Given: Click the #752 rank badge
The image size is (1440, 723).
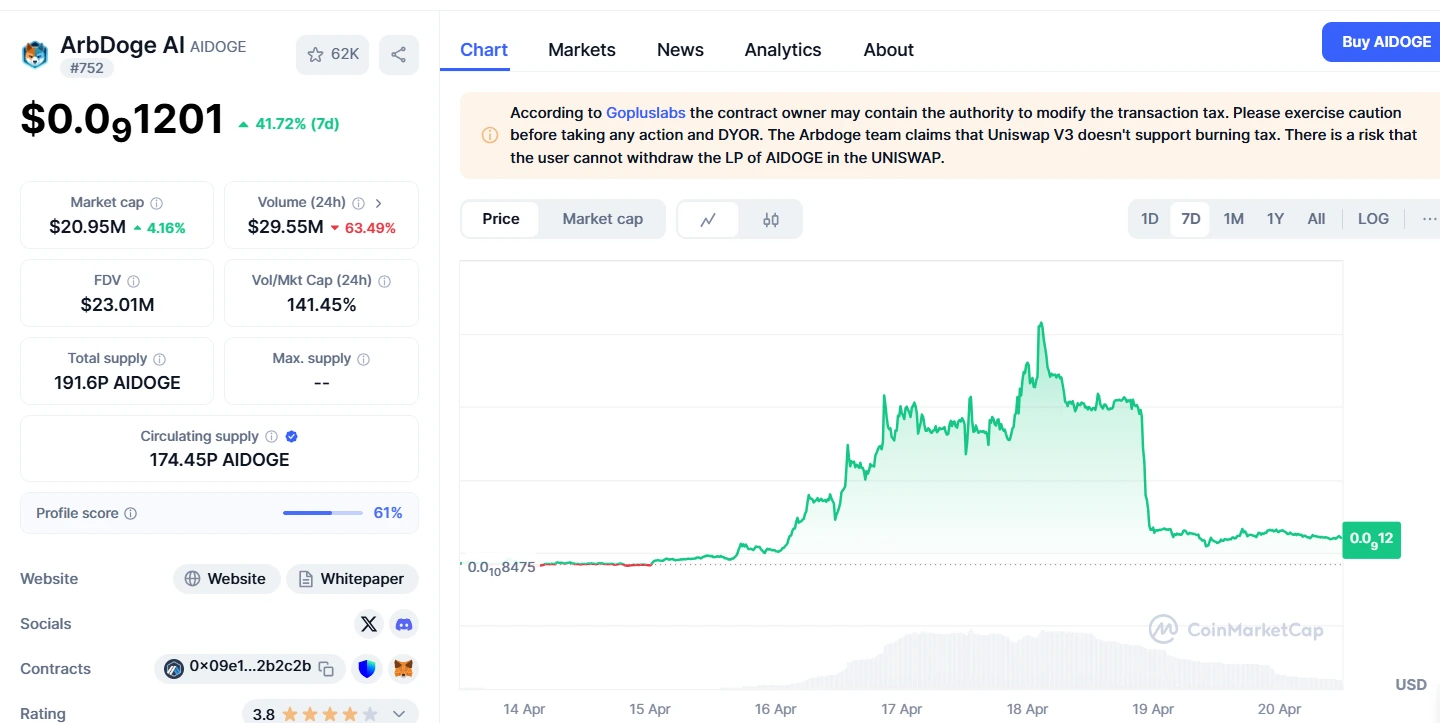Looking at the screenshot, I should click(x=87, y=68).
